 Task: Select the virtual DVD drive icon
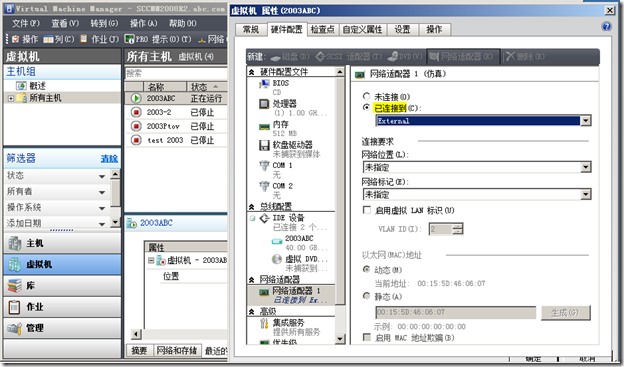(277, 259)
